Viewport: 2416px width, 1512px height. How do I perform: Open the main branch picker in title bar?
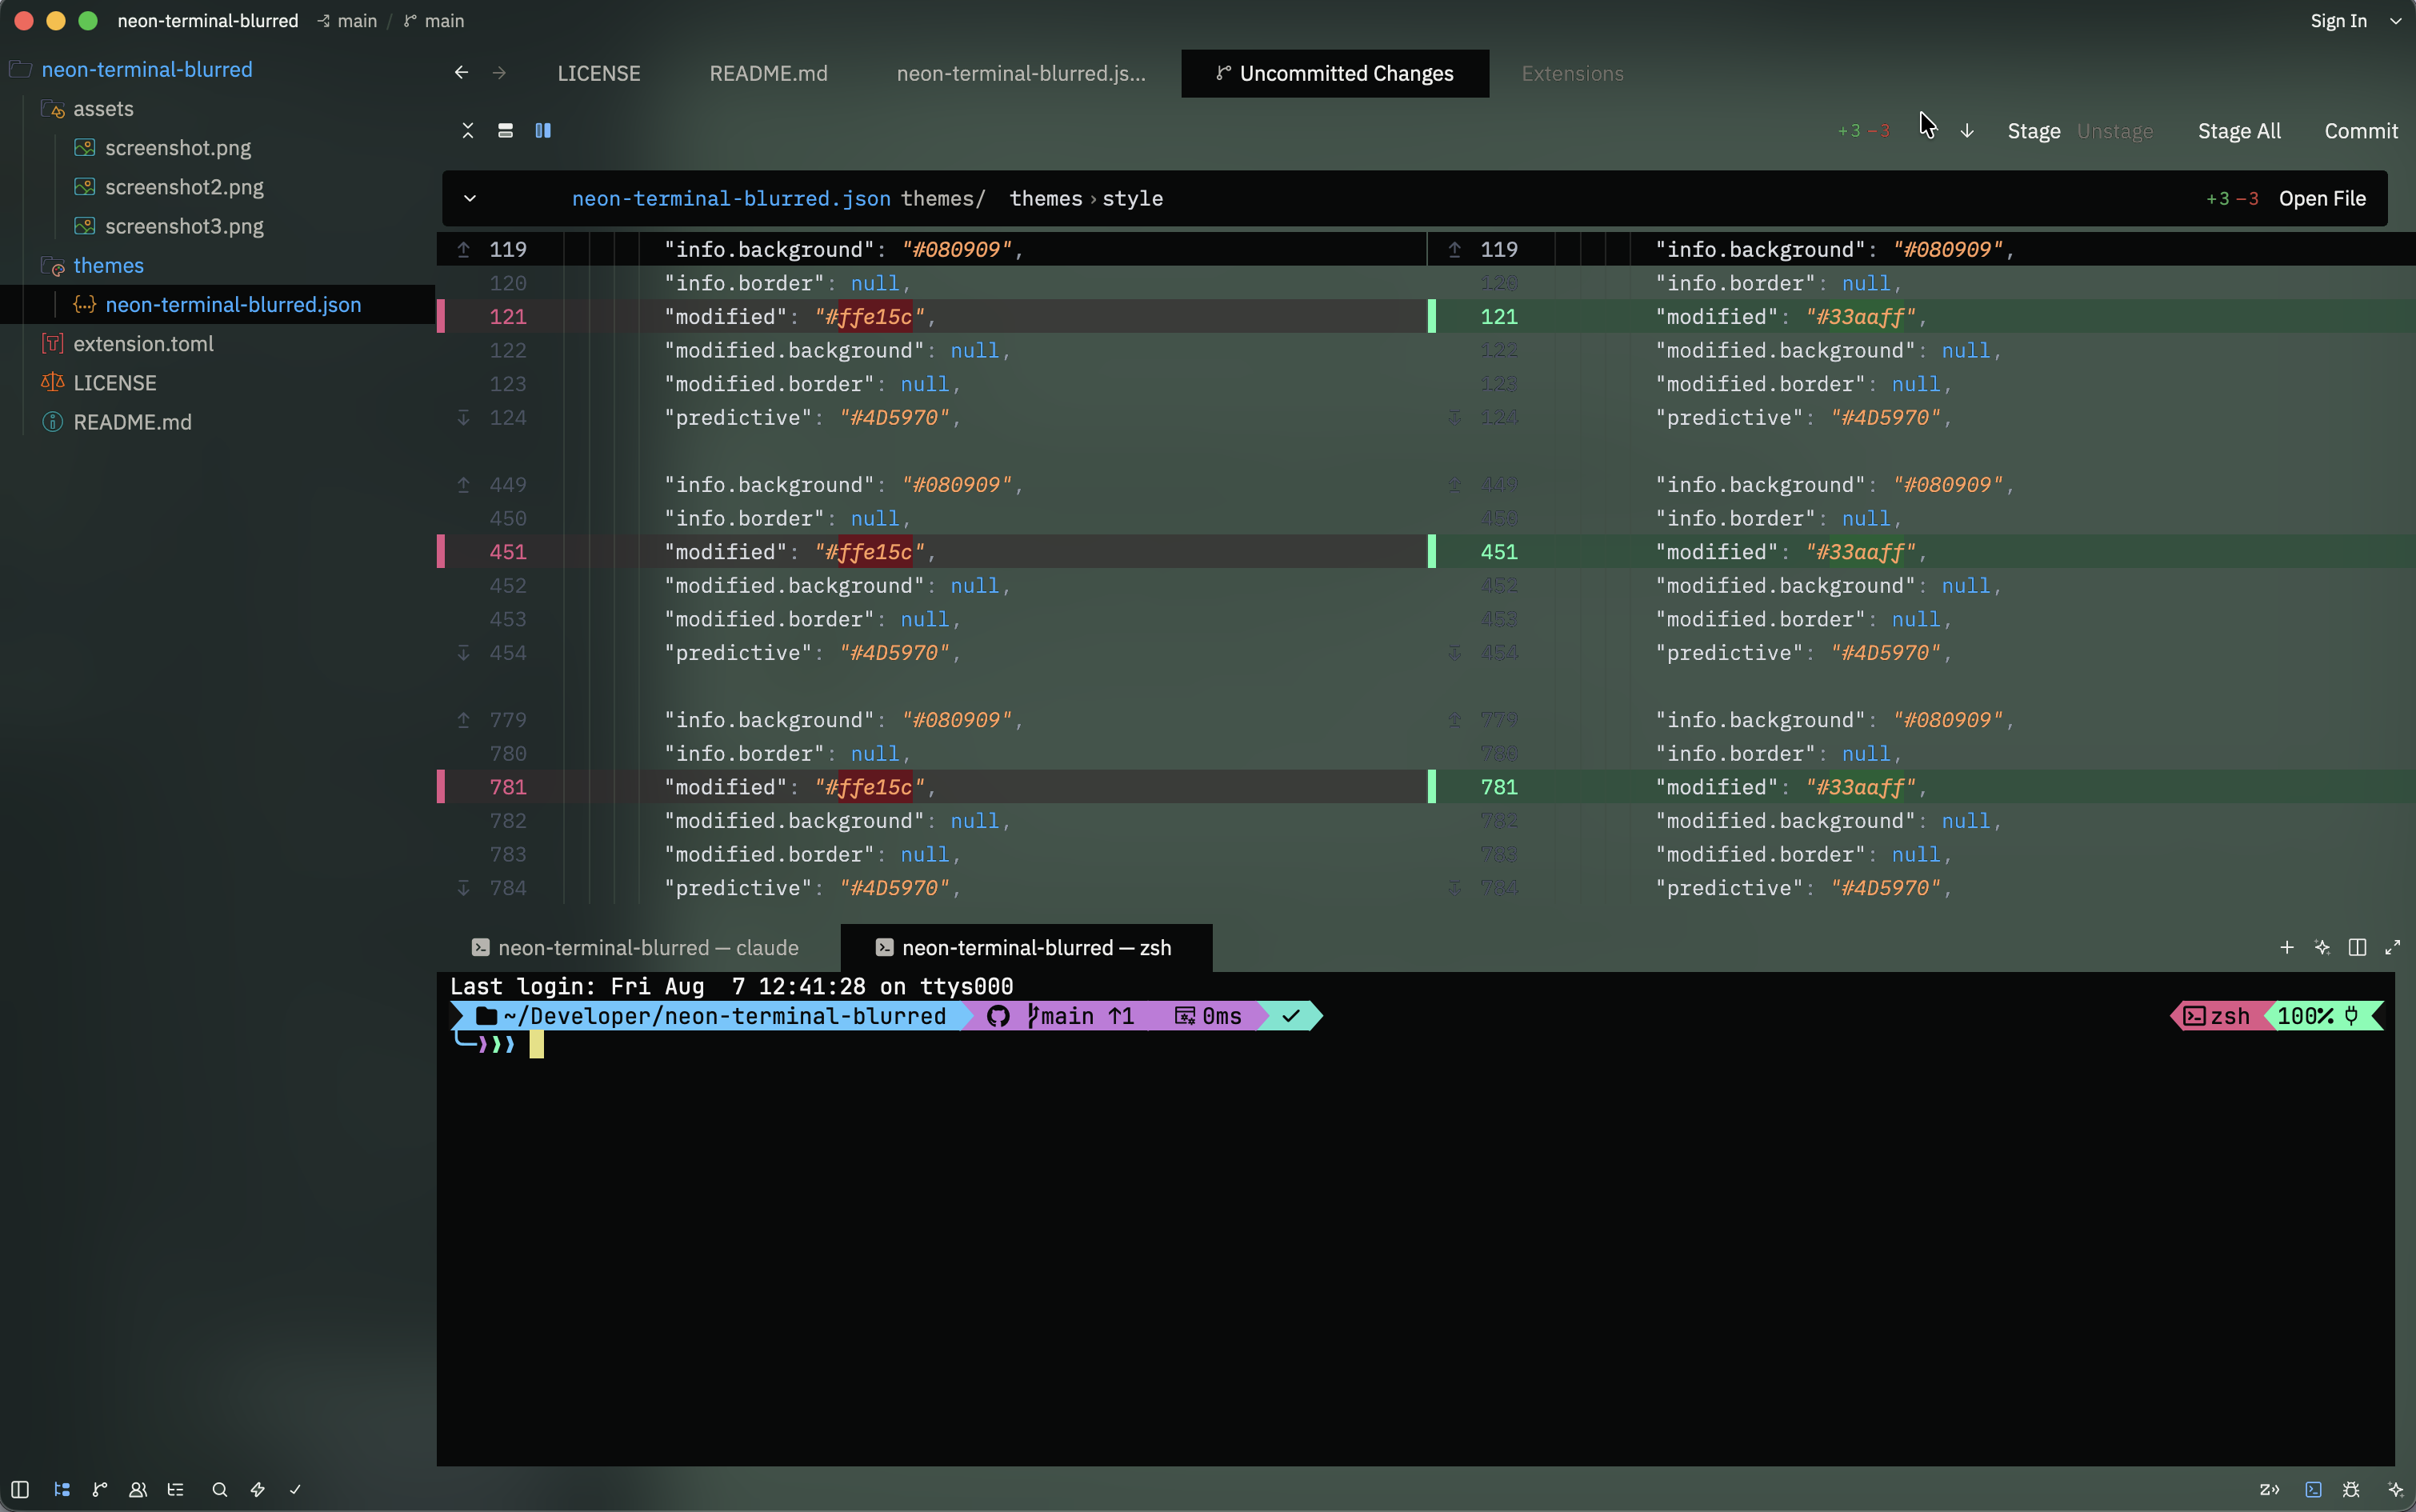[x=434, y=21]
